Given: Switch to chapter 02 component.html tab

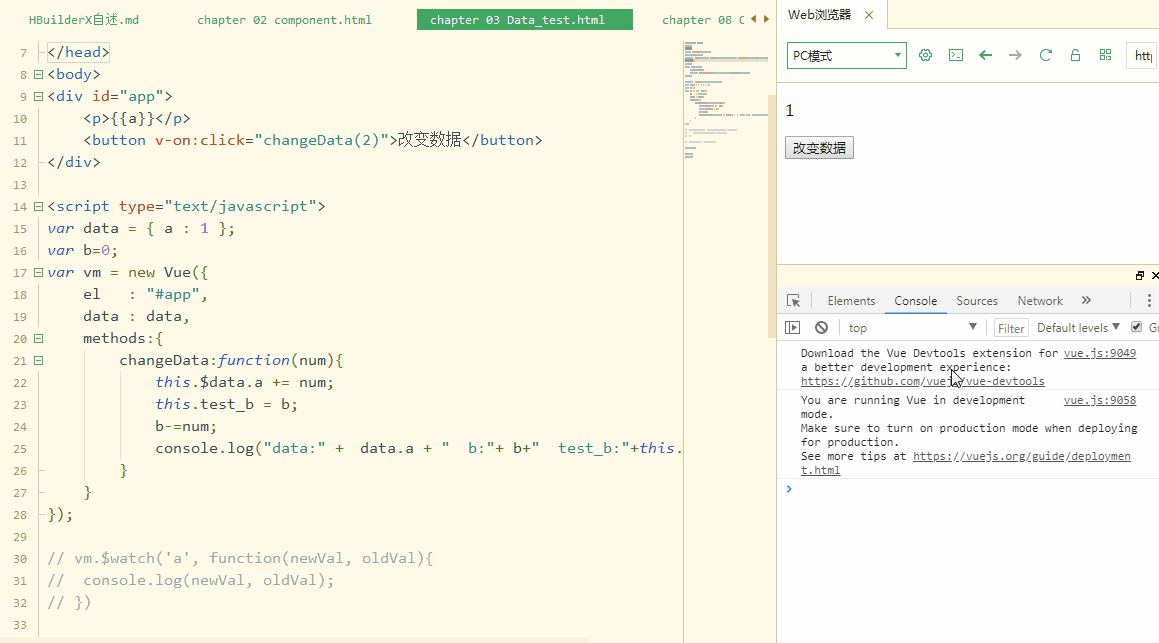Looking at the screenshot, I should (285, 20).
